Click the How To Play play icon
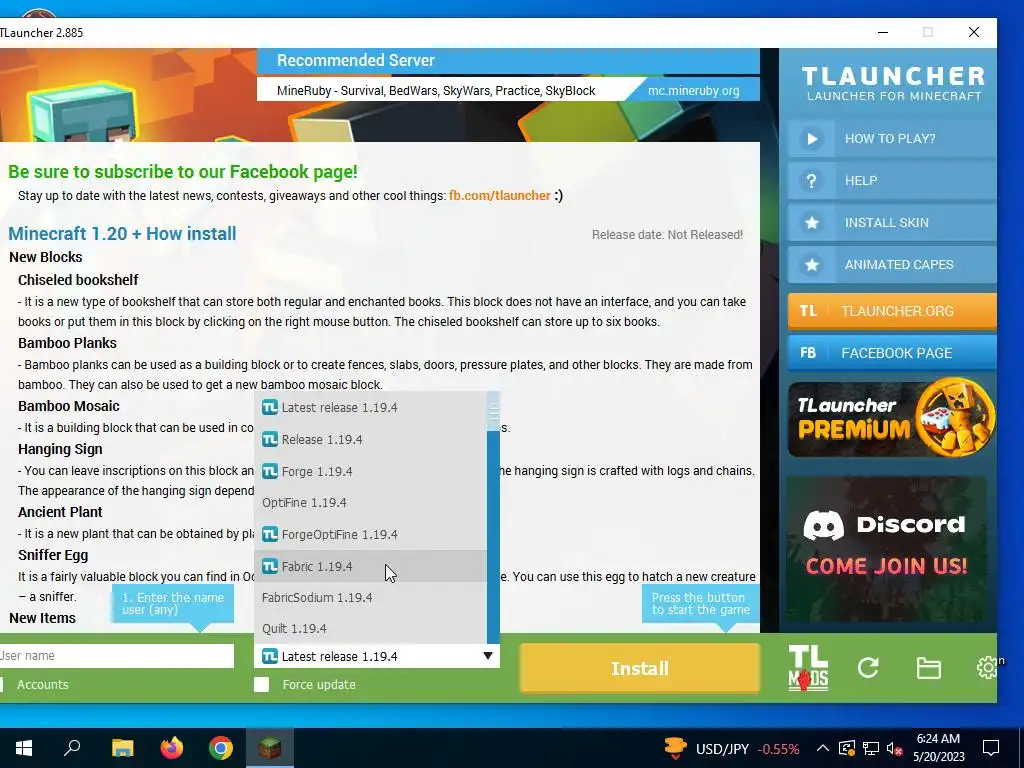This screenshot has width=1024, height=768. tap(812, 138)
